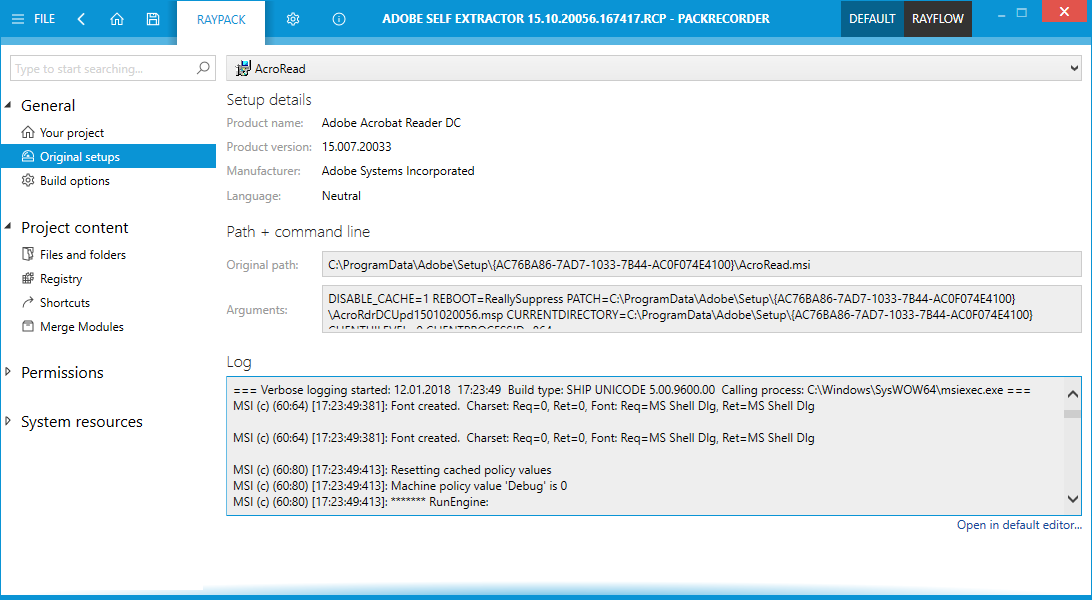The width and height of the screenshot is (1092, 600).
Task: Click the search magnifier icon
Action: 203,68
